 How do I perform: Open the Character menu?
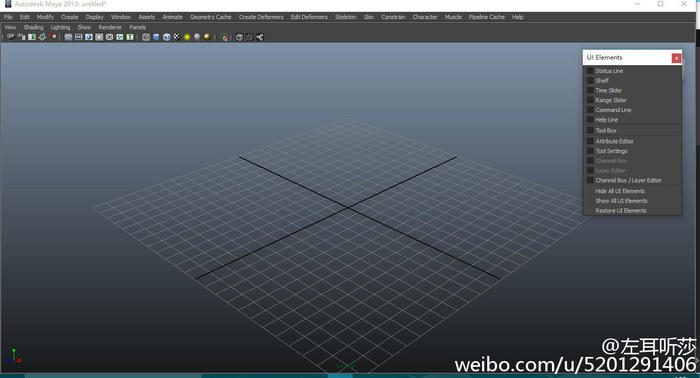tap(425, 17)
